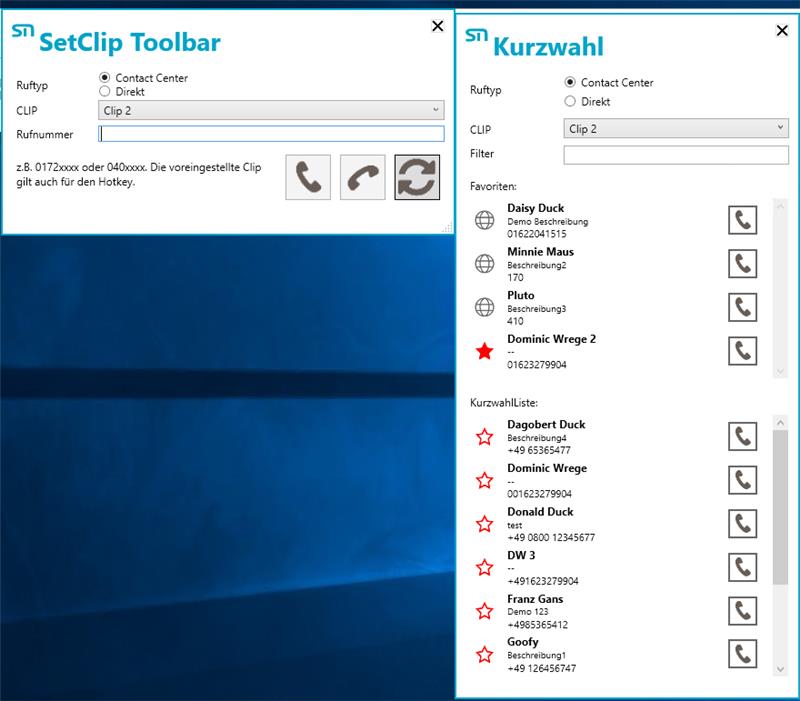Dial Donald Duck with the phone icon
Viewport: 800px width, 701px height.
click(x=742, y=524)
